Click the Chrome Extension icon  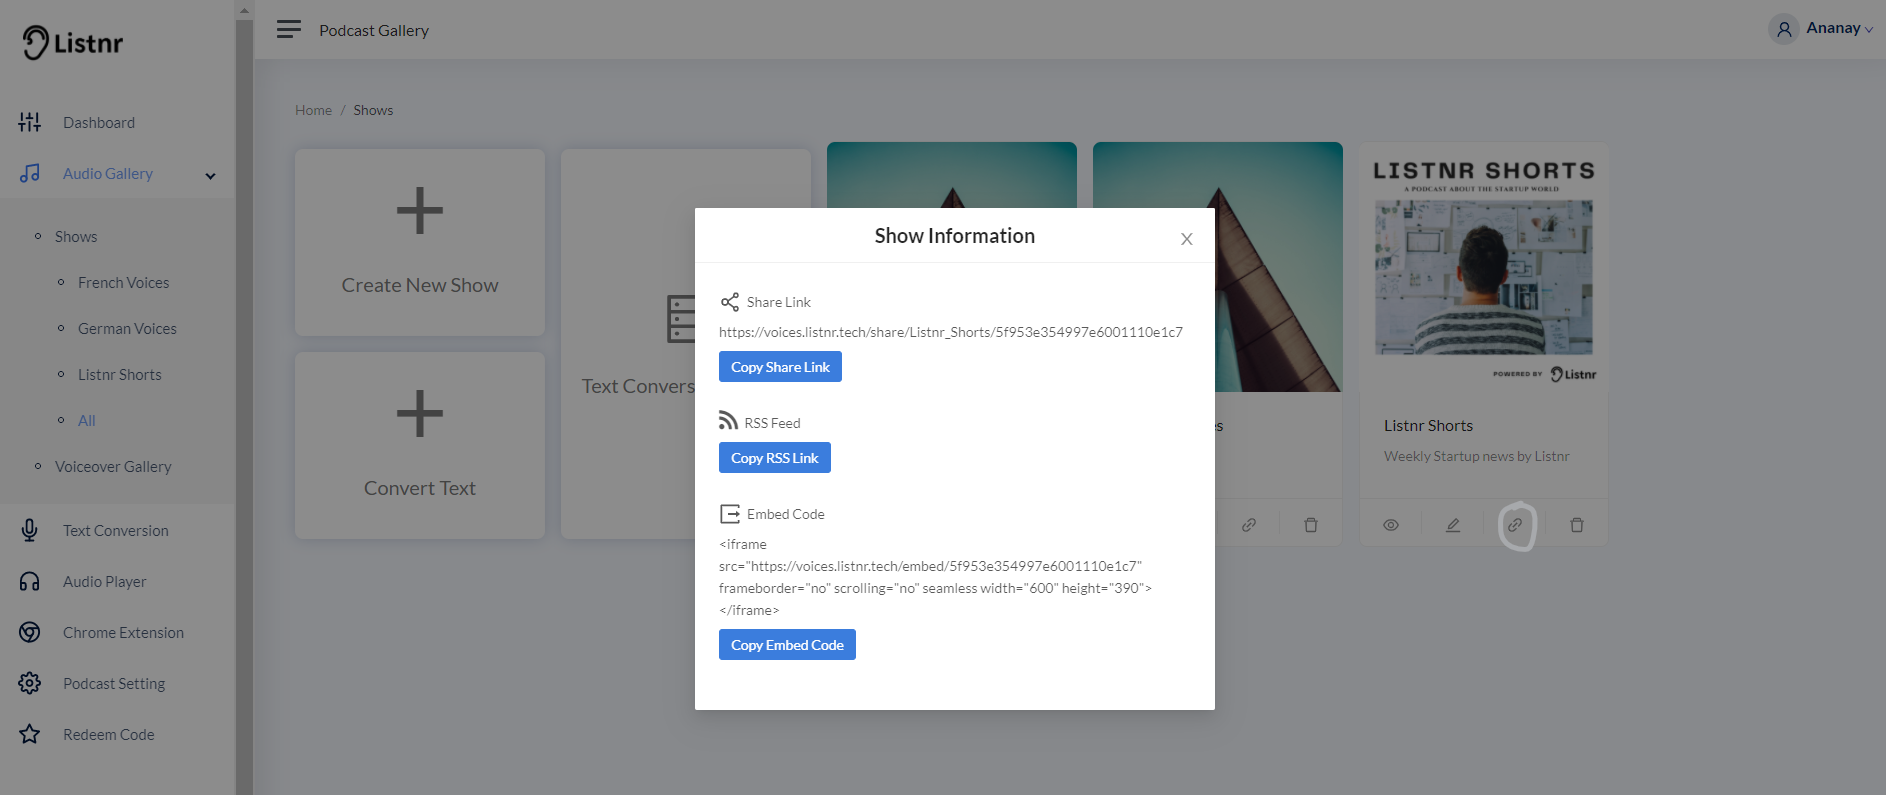click(30, 632)
